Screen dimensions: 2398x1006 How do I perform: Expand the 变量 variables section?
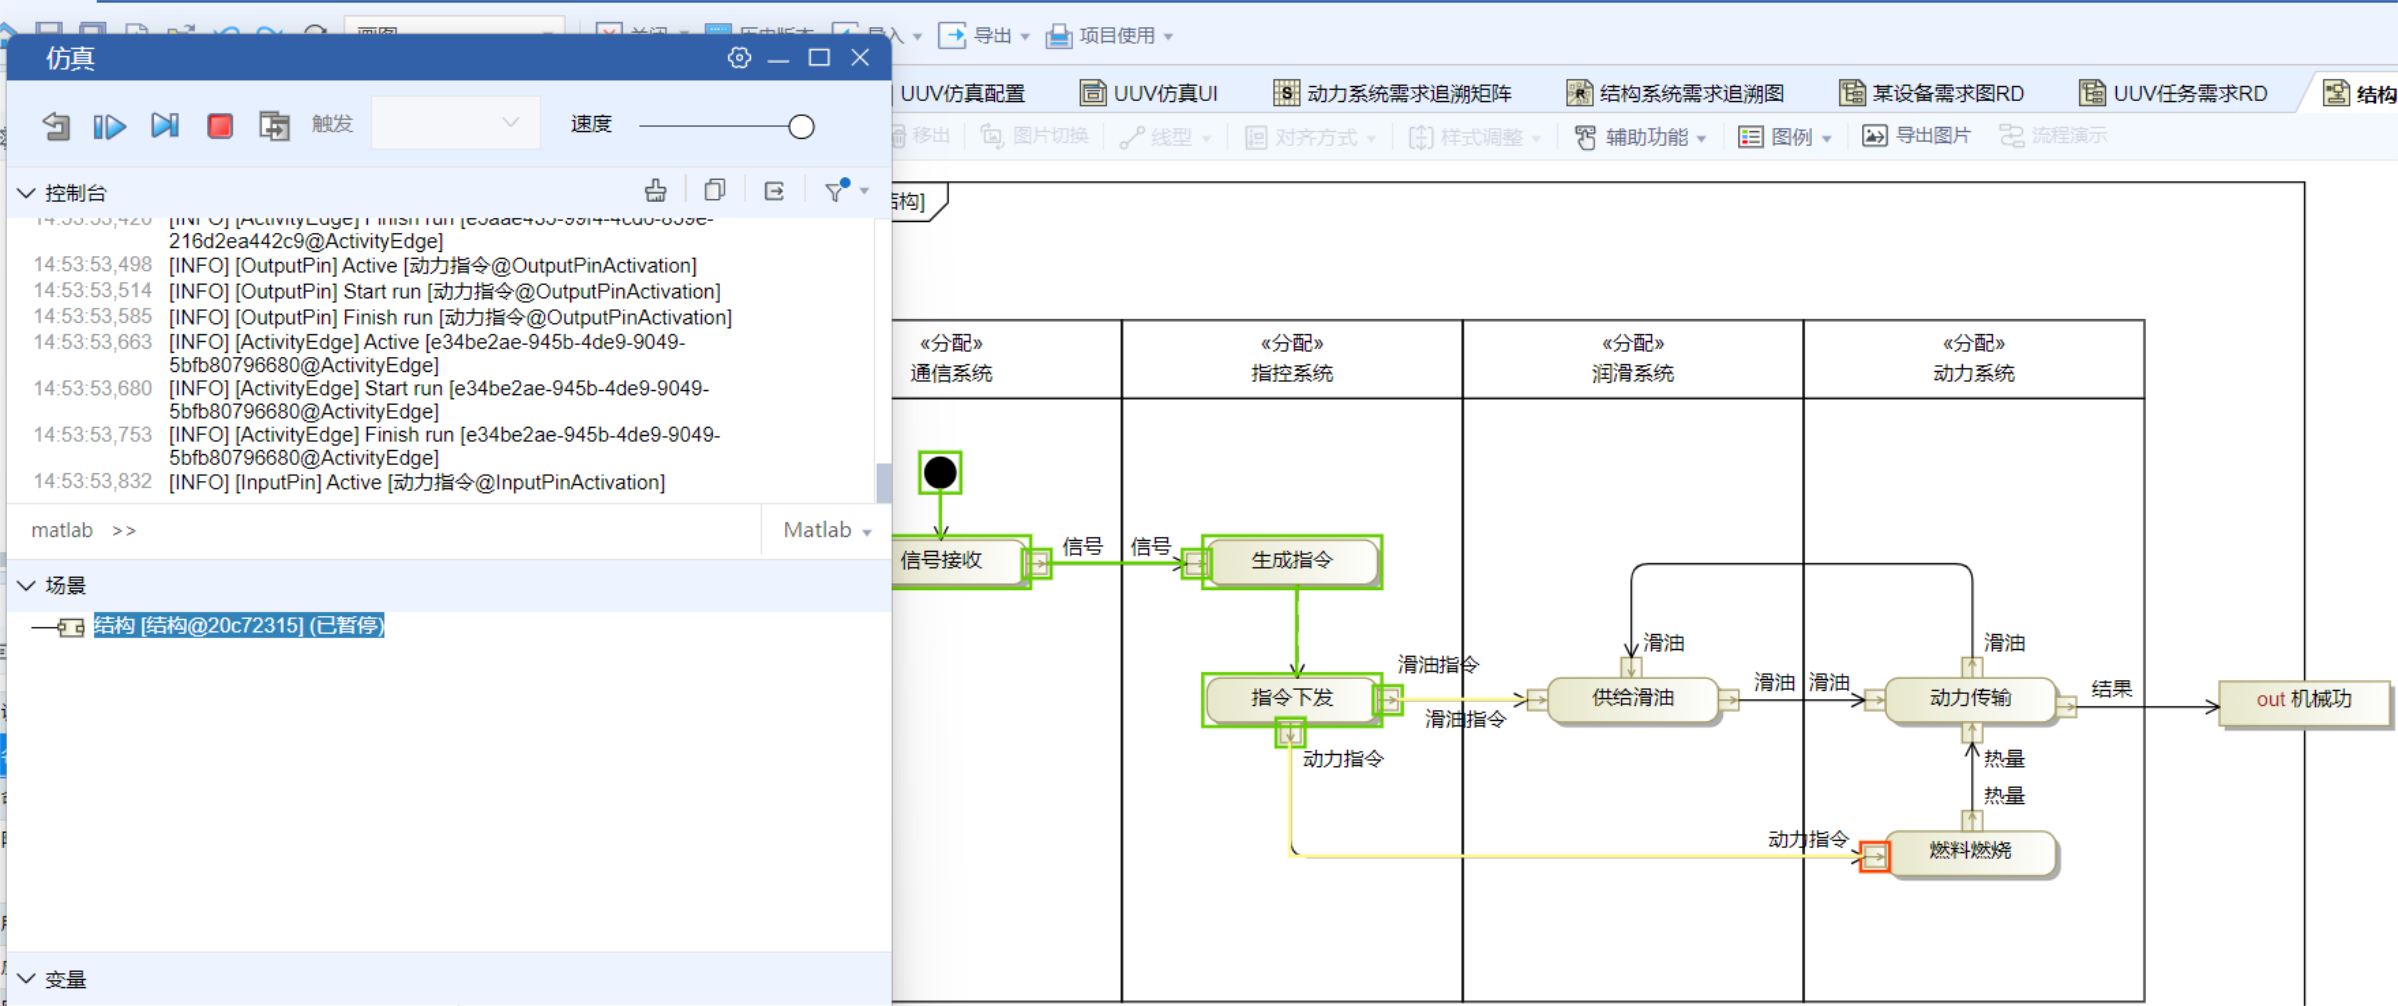27,979
